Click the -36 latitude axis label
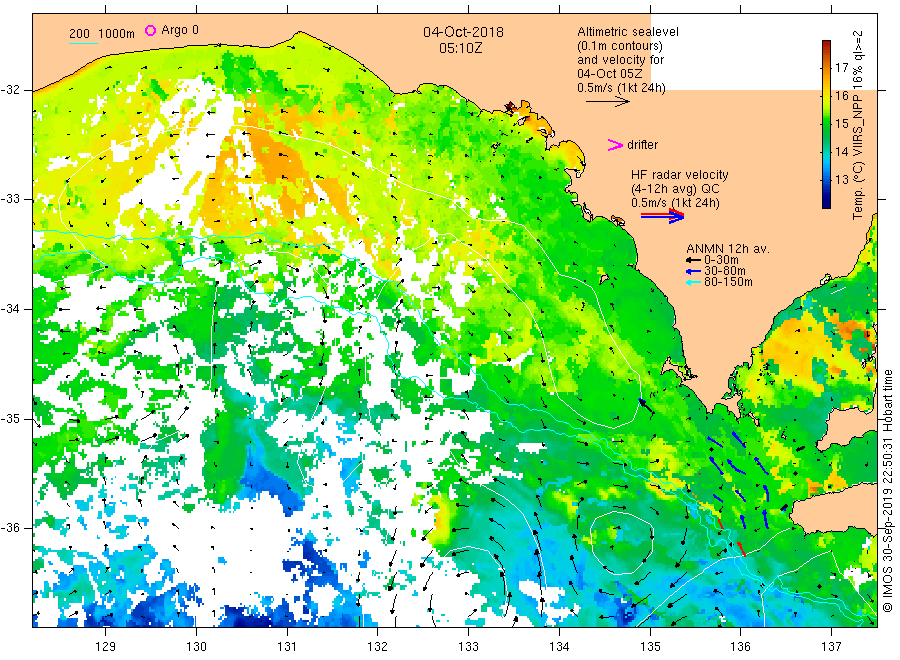Image resolution: width=900 pixels, height=660 pixels. 11,527
